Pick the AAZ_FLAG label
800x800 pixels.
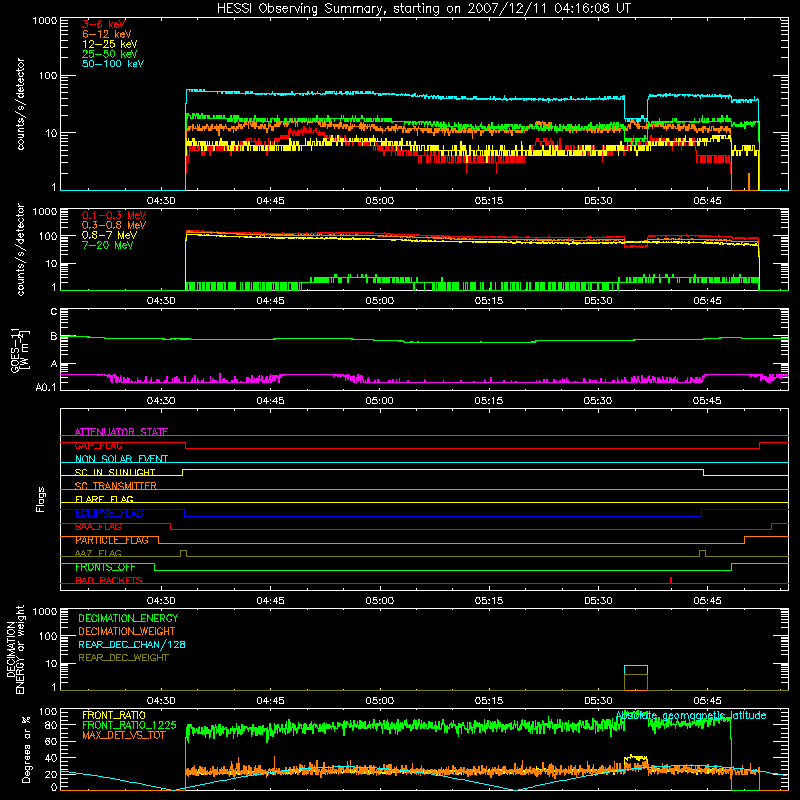[x=98, y=553]
